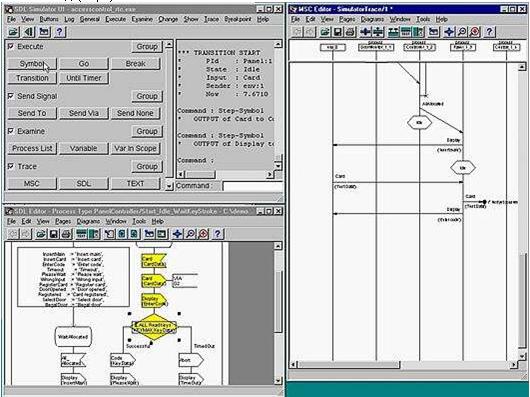The width and height of the screenshot is (530, 397).
Task: Click the down arrow below the simulator button panel scrollbar
Action: [169, 185]
